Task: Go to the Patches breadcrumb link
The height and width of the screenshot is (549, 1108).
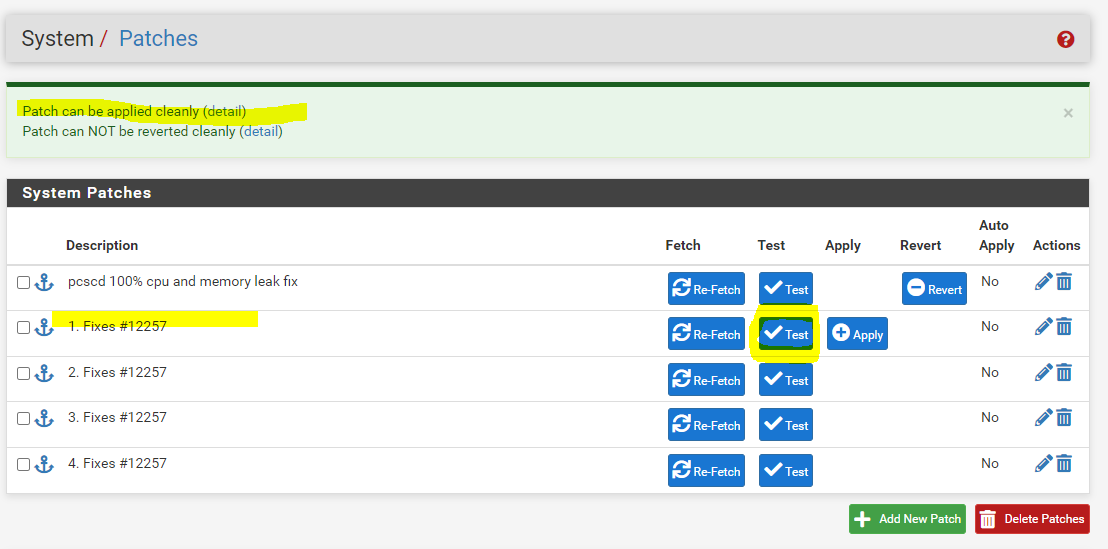Action: (x=158, y=39)
